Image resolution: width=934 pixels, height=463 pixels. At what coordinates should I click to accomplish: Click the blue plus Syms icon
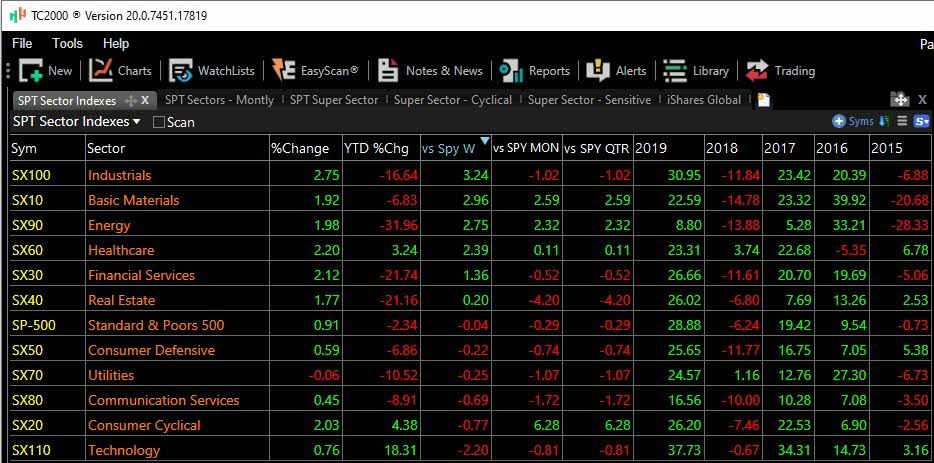839,122
